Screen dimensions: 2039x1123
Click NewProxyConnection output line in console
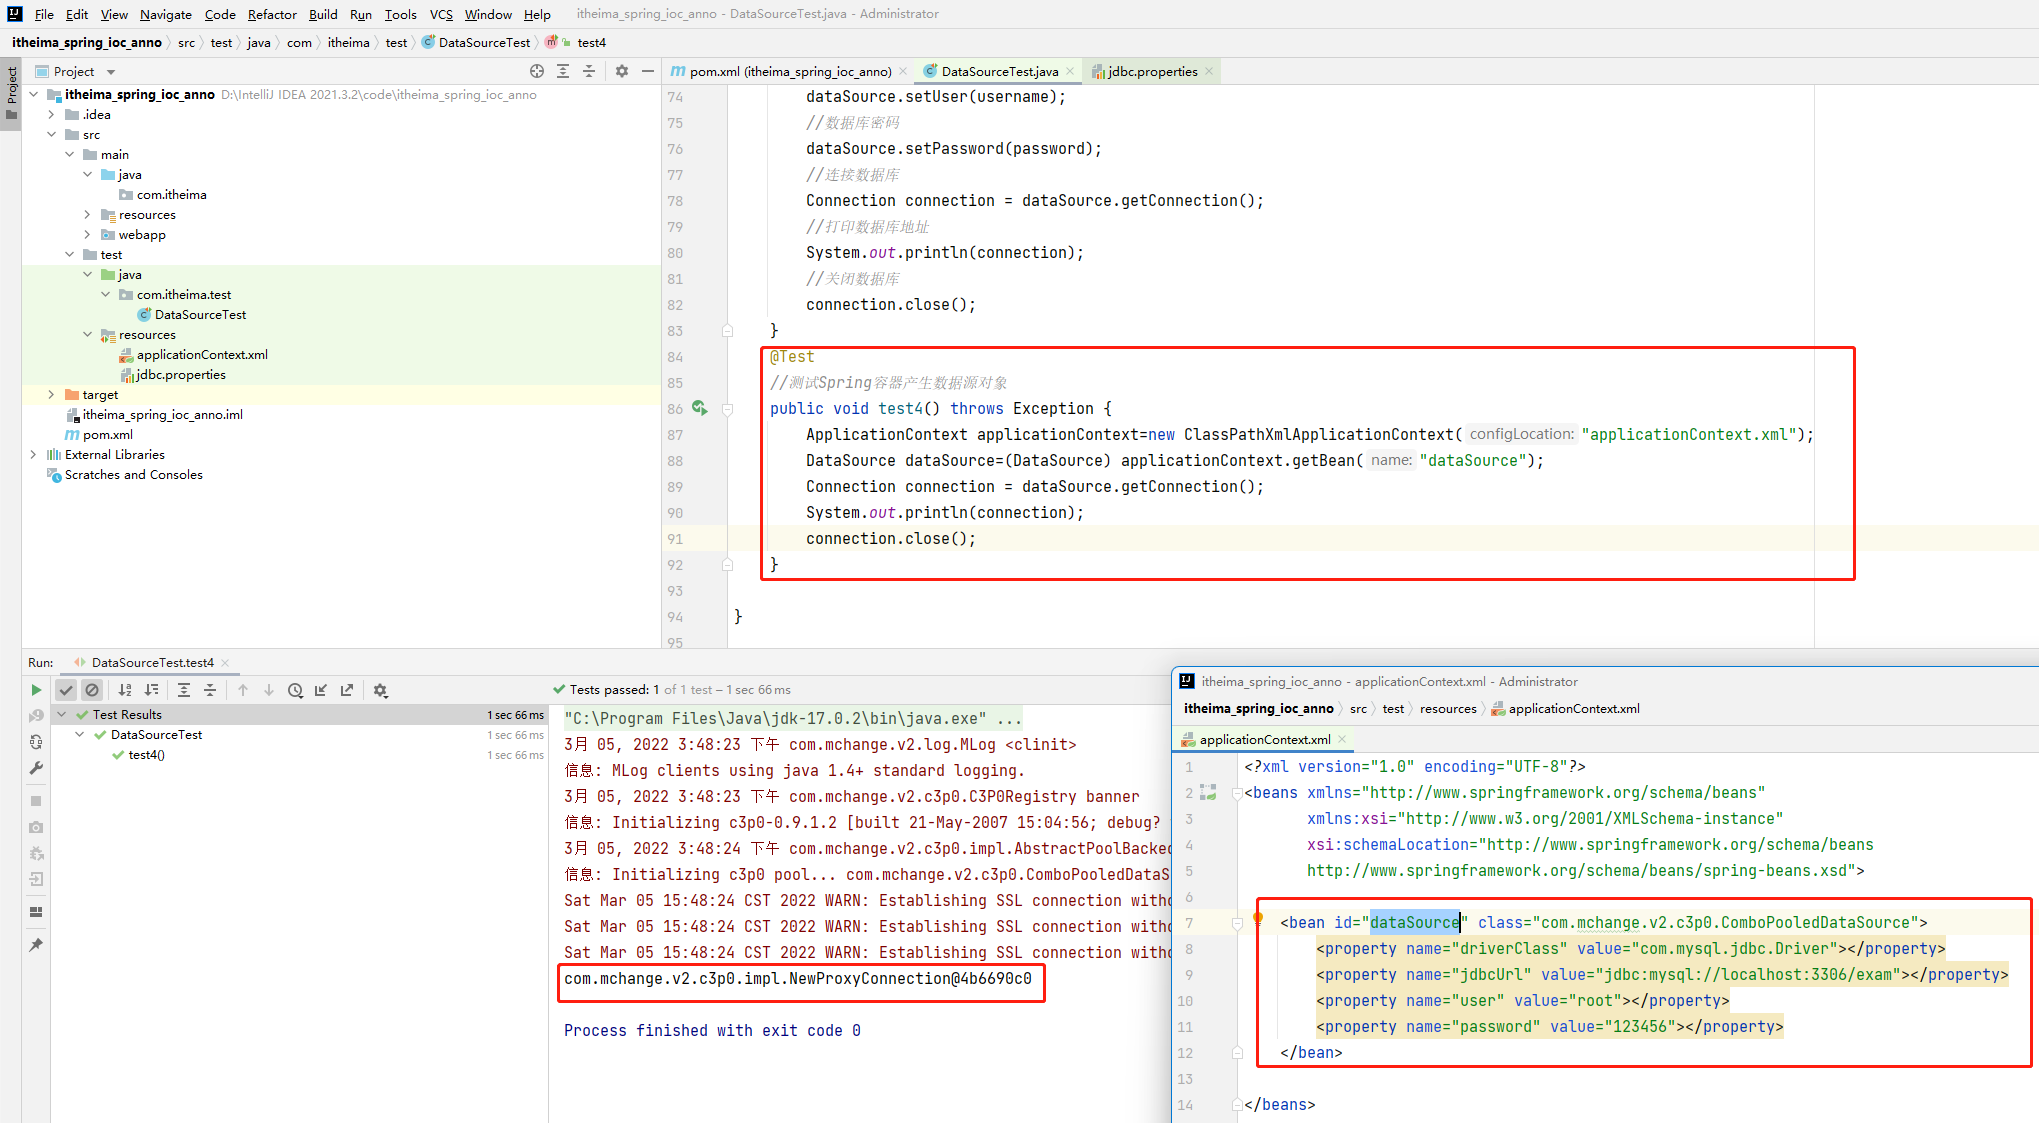pos(797,979)
